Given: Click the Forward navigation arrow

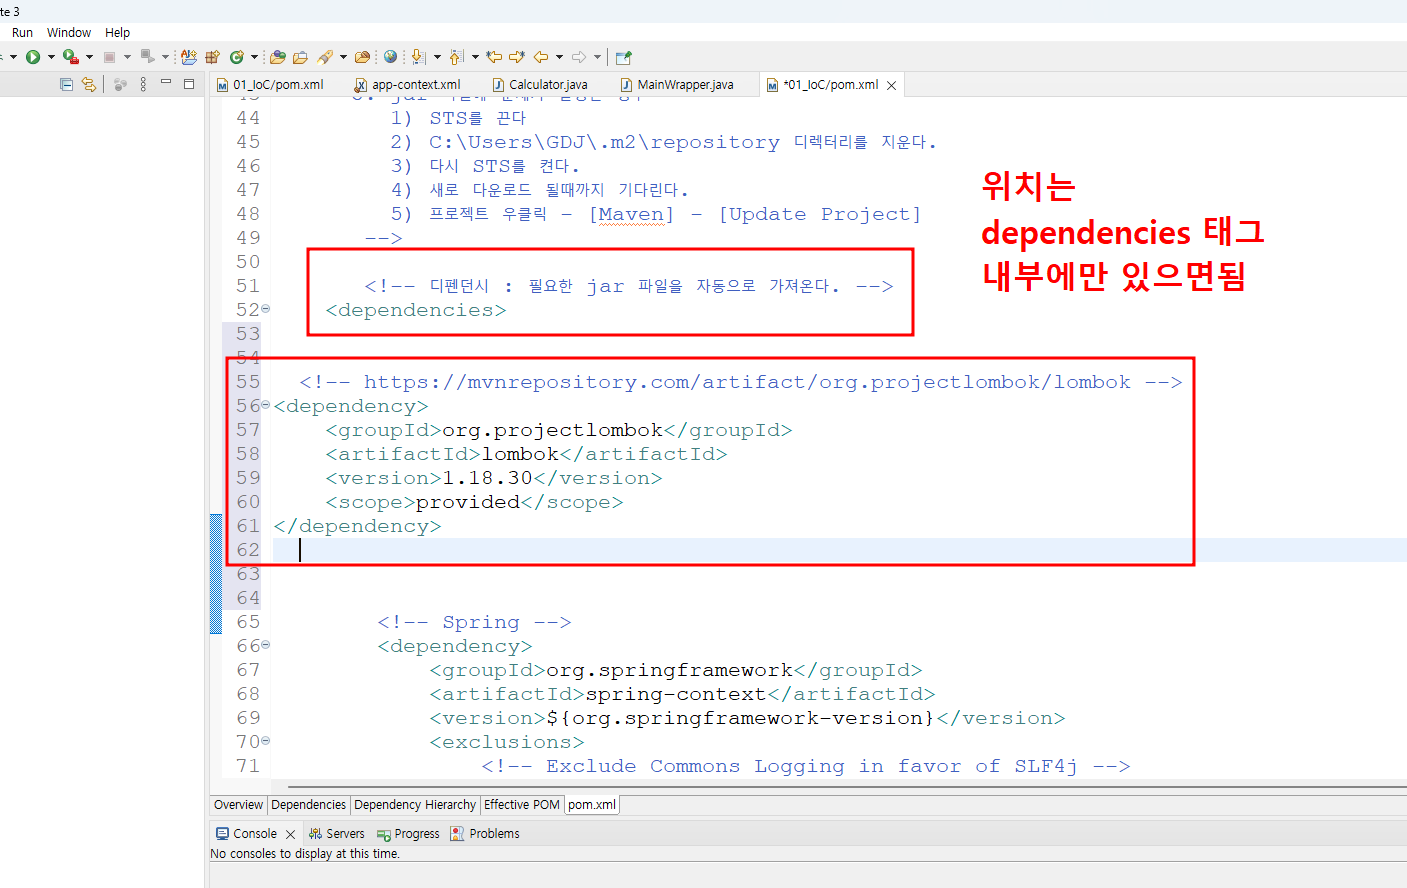Looking at the screenshot, I should tap(579, 57).
